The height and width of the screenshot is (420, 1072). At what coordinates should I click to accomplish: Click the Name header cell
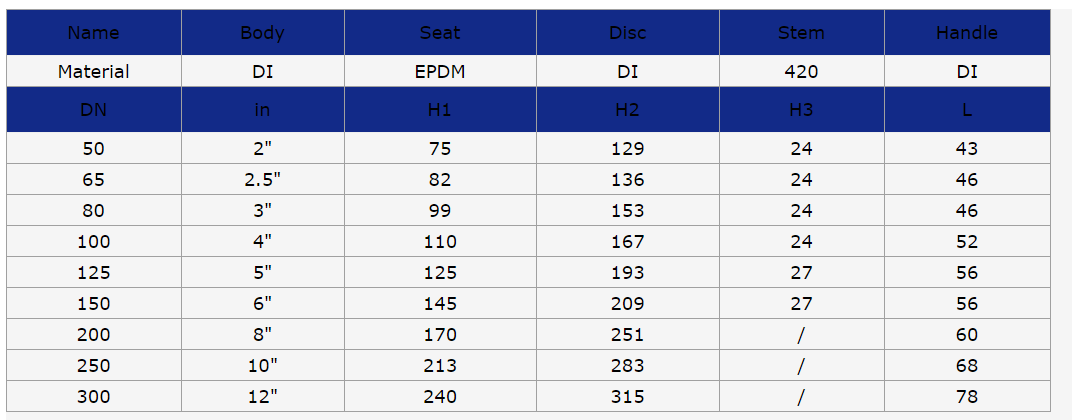(x=94, y=32)
